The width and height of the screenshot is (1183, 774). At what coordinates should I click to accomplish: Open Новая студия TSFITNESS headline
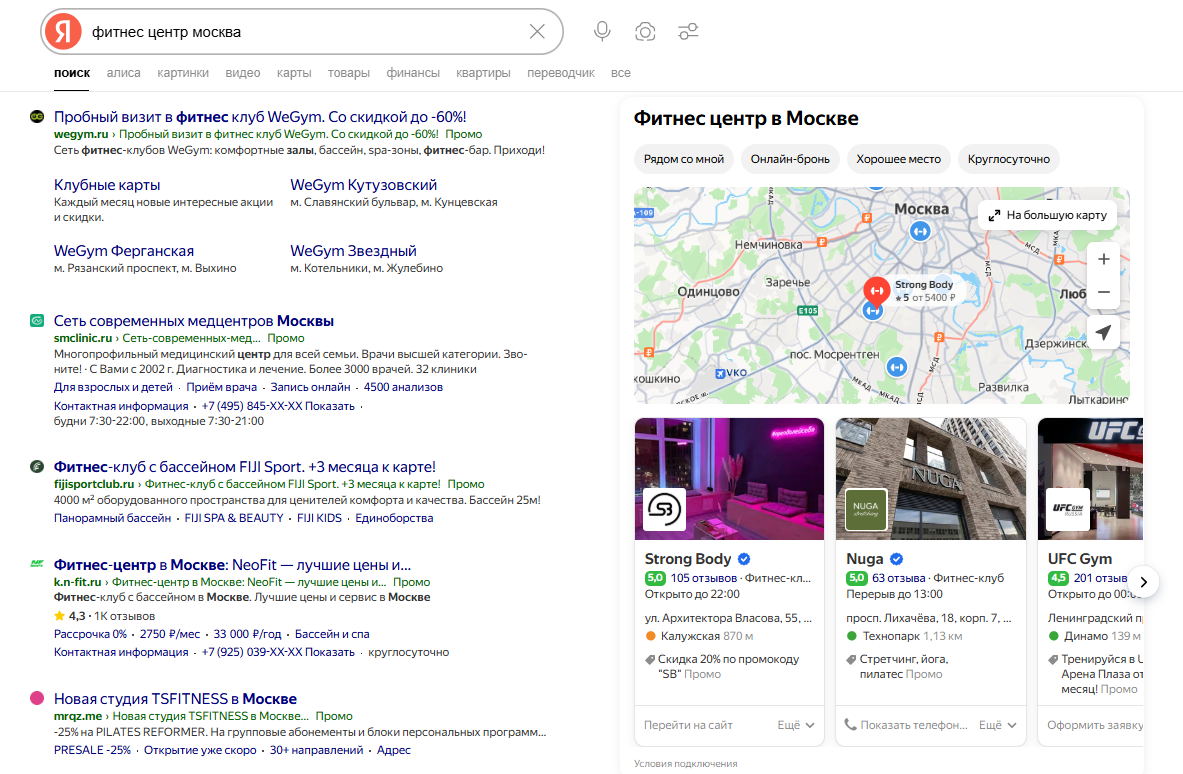(175, 699)
